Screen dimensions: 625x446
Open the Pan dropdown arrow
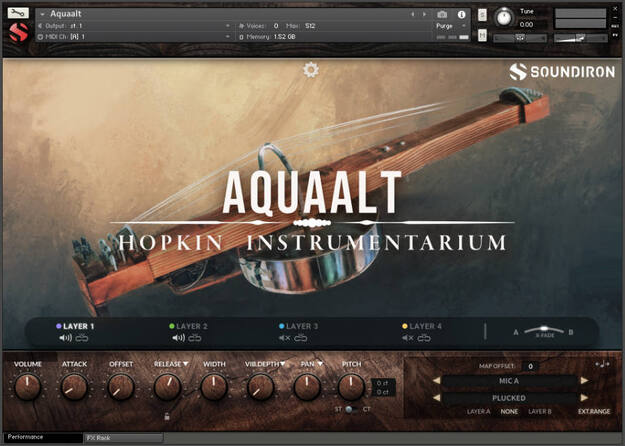tap(320, 364)
